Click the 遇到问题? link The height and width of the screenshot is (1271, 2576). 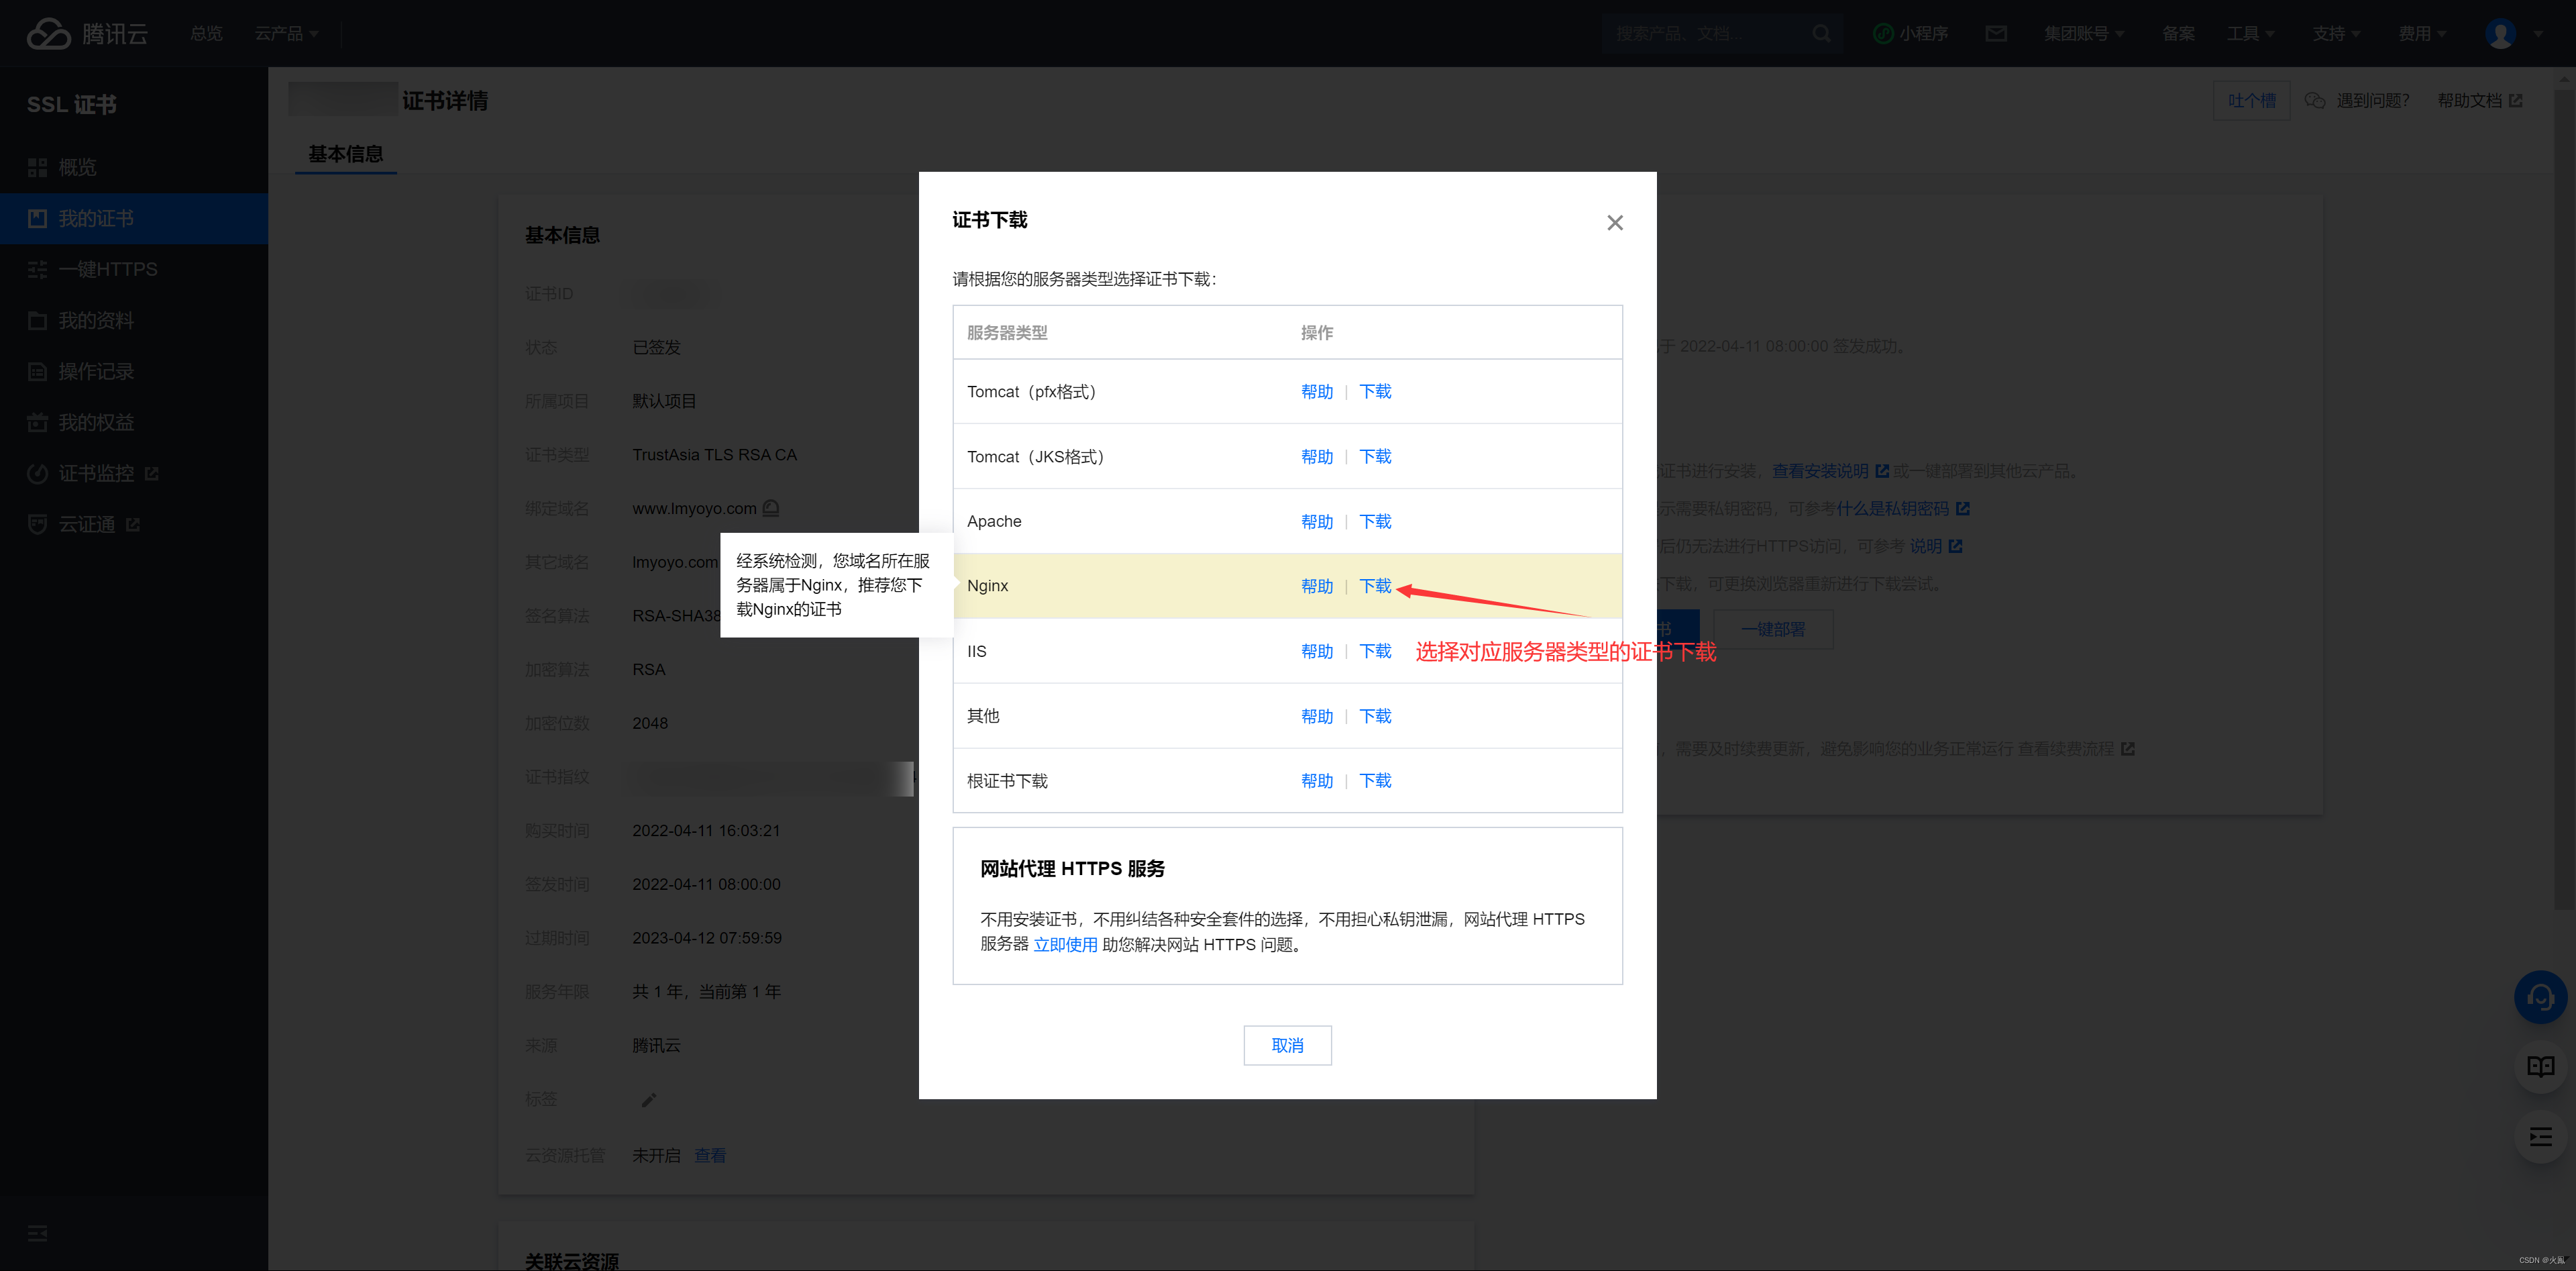click(2372, 100)
